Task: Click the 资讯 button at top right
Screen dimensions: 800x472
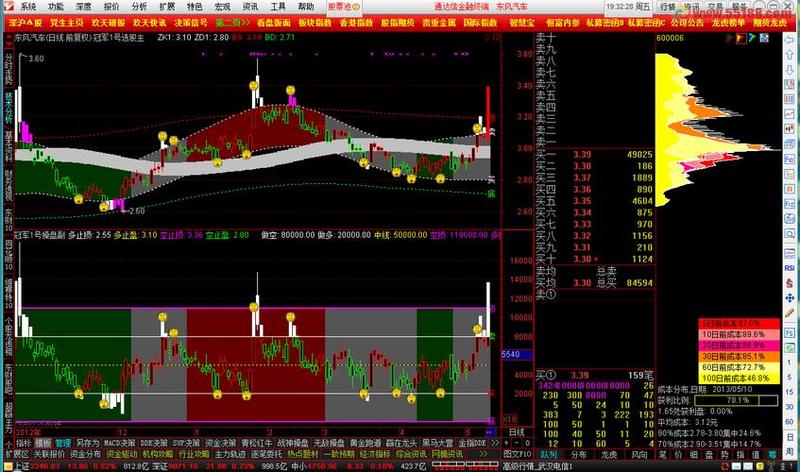Action: click(x=692, y=7)
